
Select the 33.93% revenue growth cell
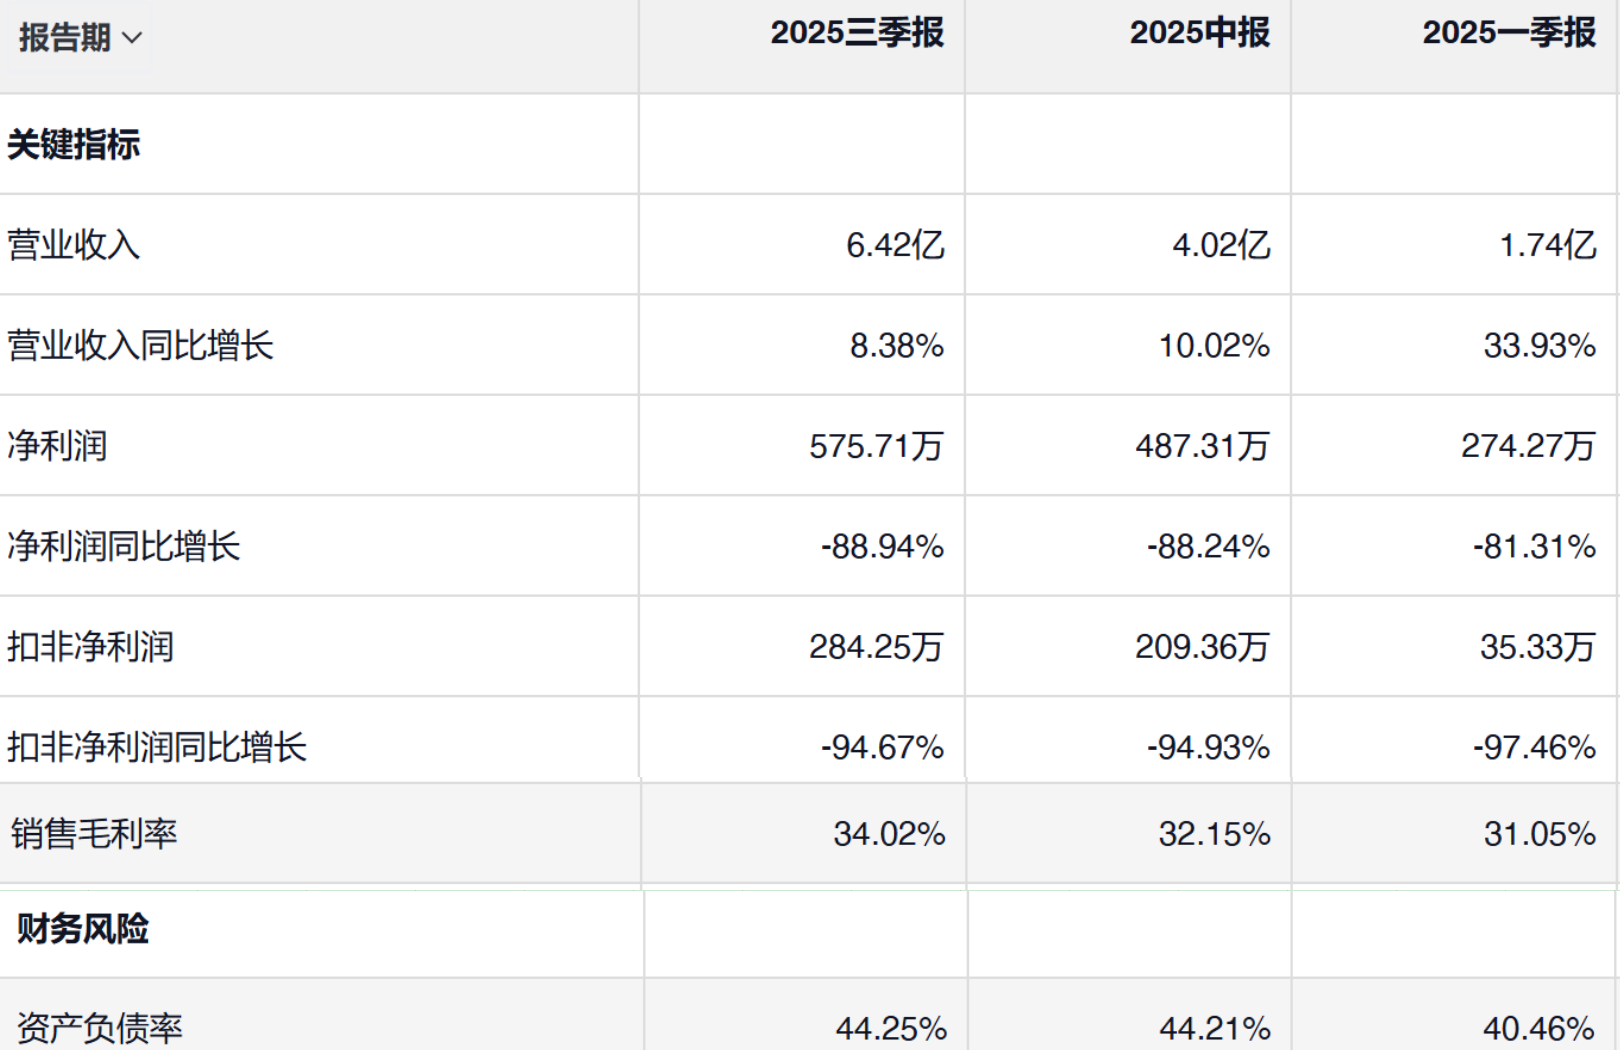[1539, 346]
